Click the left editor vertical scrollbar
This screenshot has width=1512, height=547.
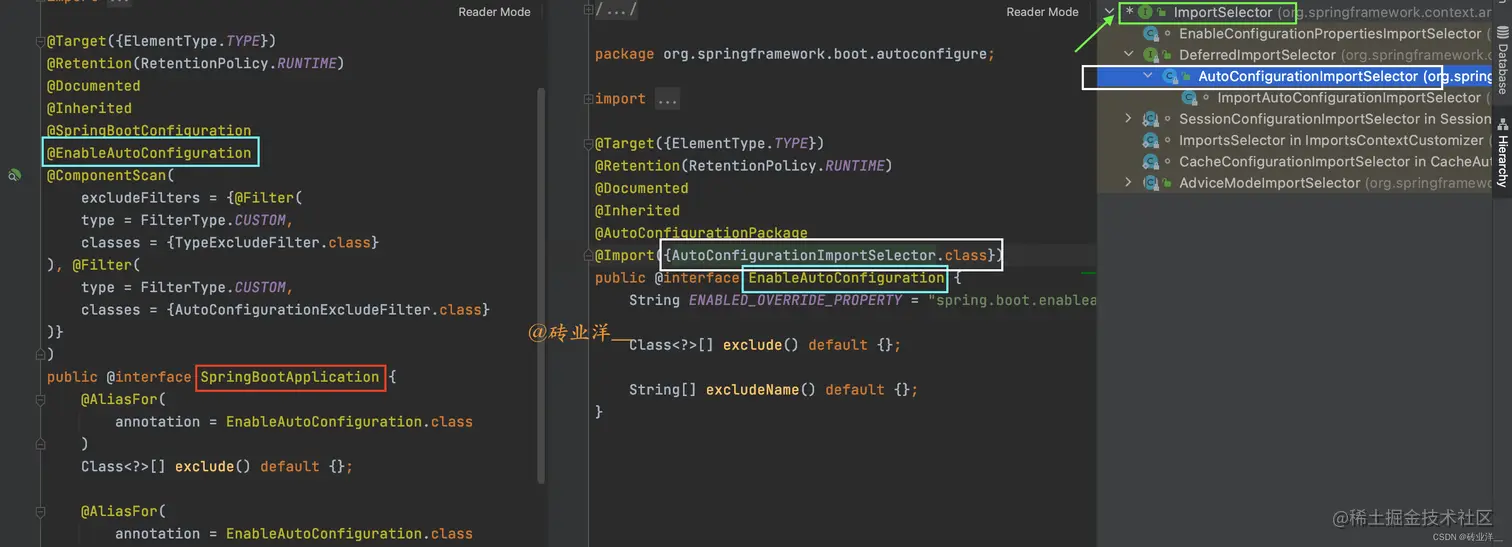click(541, 285)
